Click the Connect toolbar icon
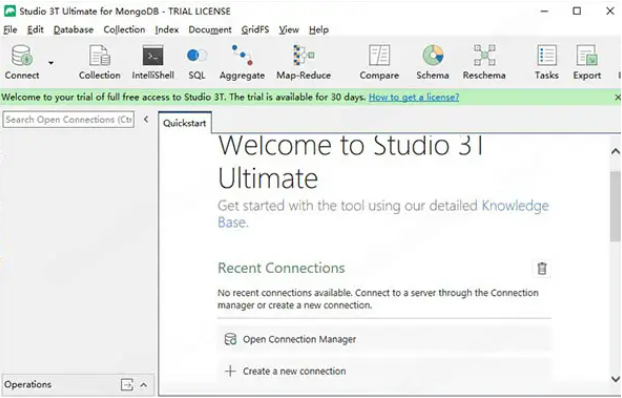This screenshot has width=622, height=398. [22, 62]
